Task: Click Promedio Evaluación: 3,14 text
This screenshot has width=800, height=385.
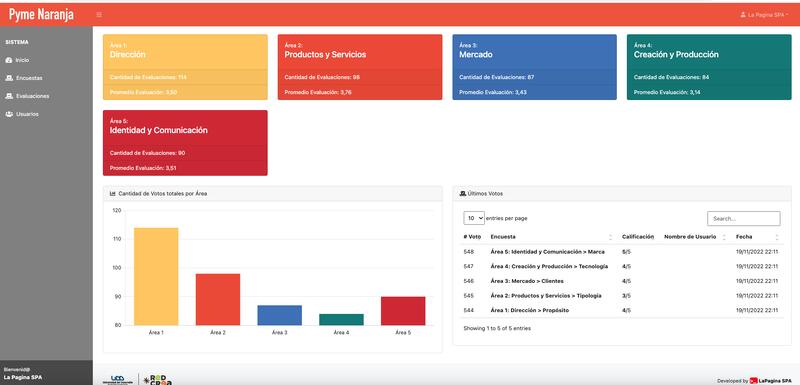Action: (667, 92)
